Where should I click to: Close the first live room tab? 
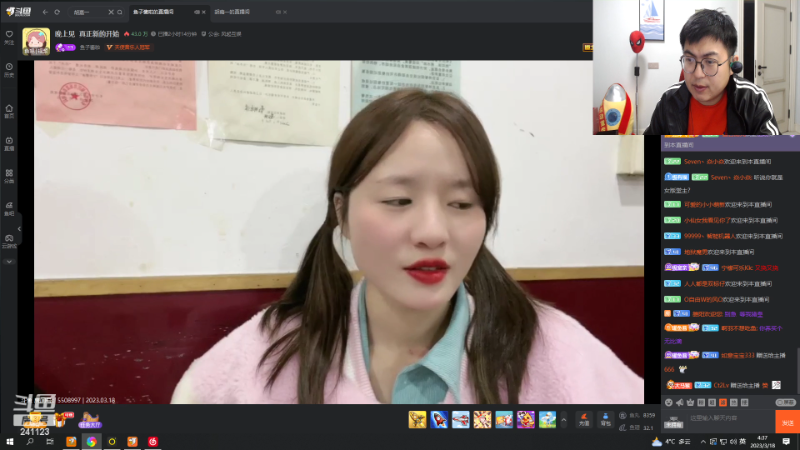tap(204, 12)
